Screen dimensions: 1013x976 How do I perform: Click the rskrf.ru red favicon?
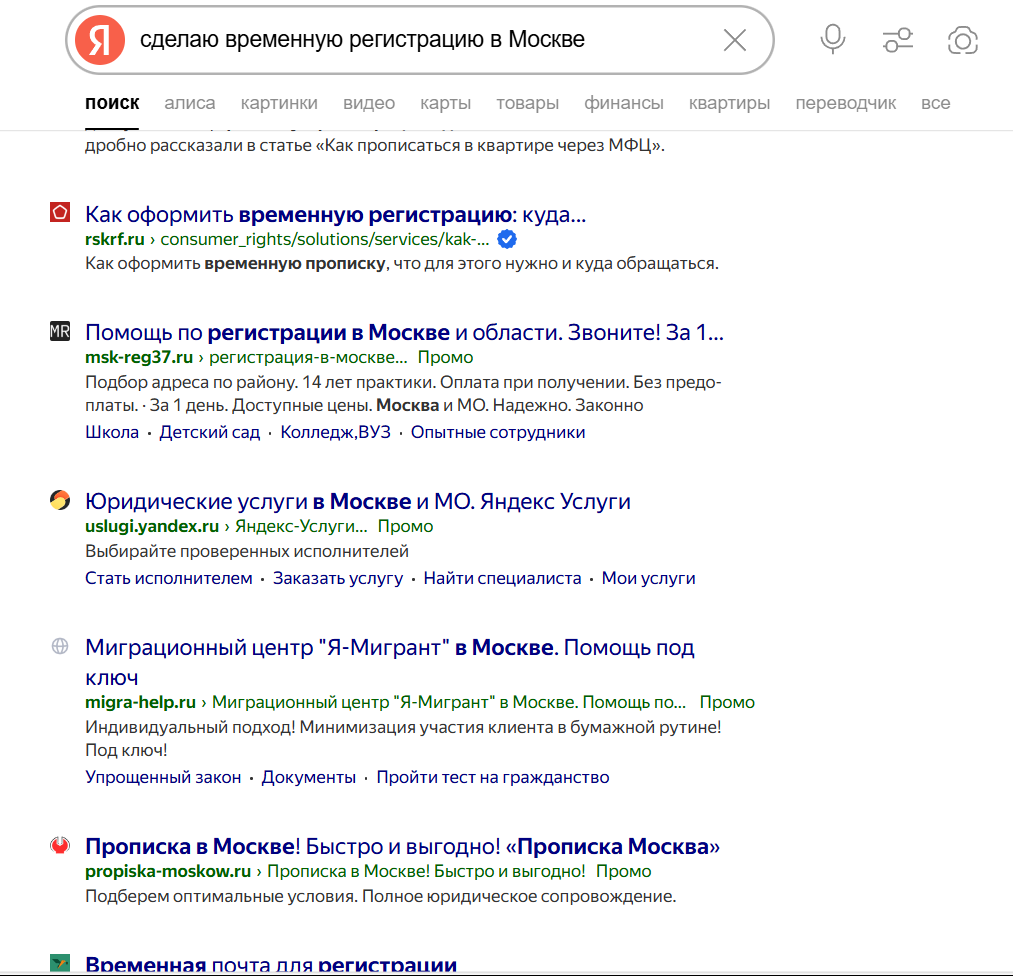[x=60, y=212]
